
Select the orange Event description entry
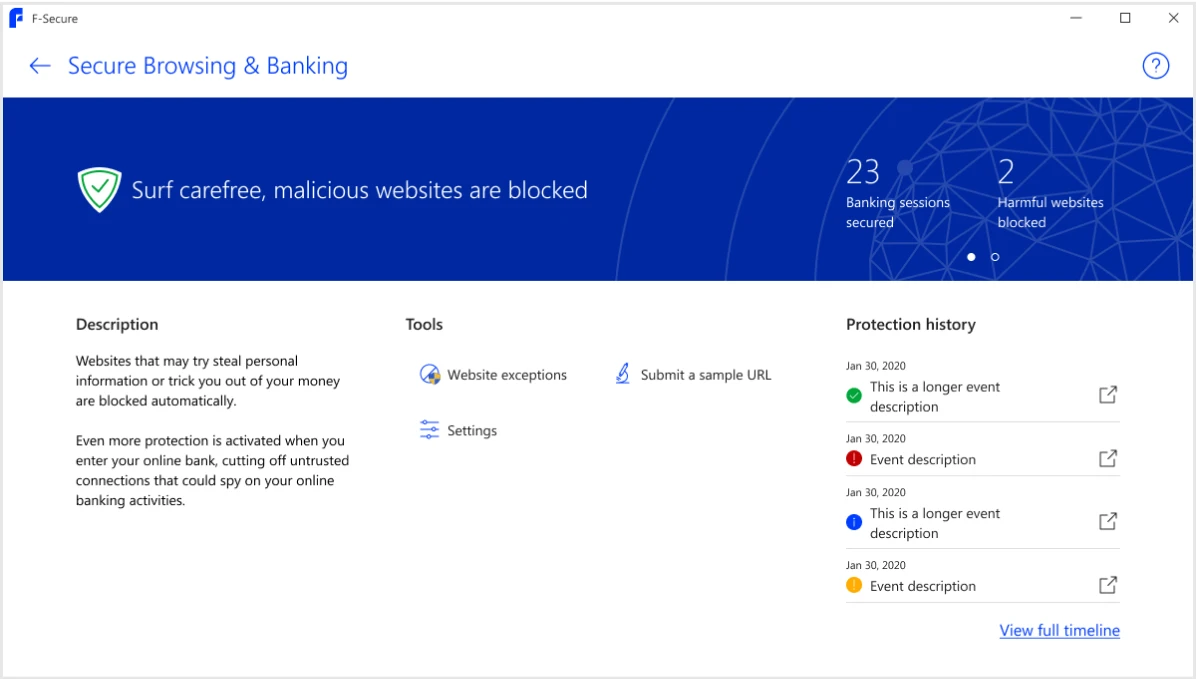point(922,586)
